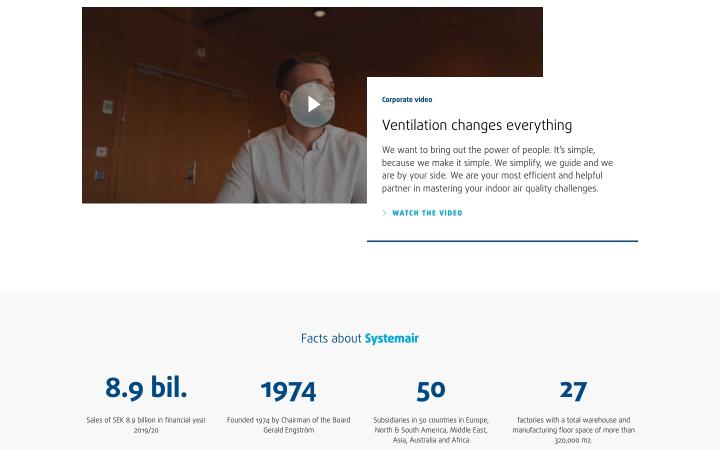Play the corporate video
720x450 pixels.
(313, 104)
